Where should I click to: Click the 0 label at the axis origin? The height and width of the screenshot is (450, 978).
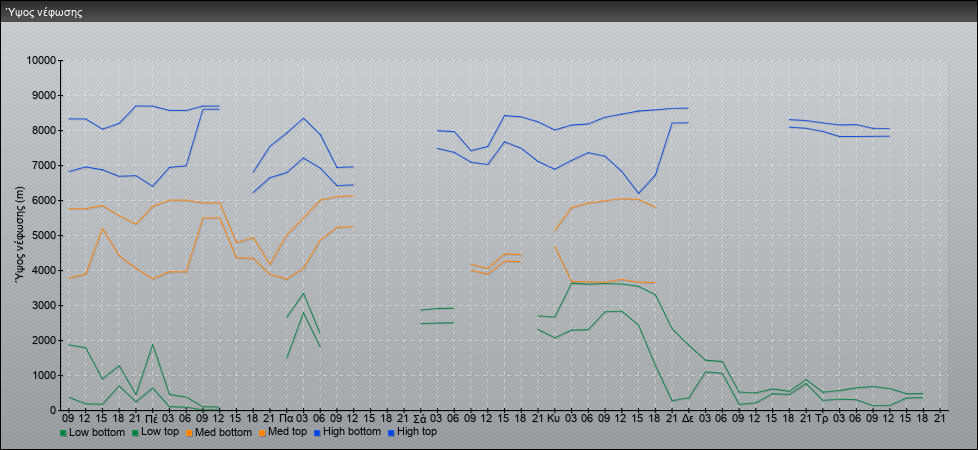pyautogui.click(x=54, y=410)
